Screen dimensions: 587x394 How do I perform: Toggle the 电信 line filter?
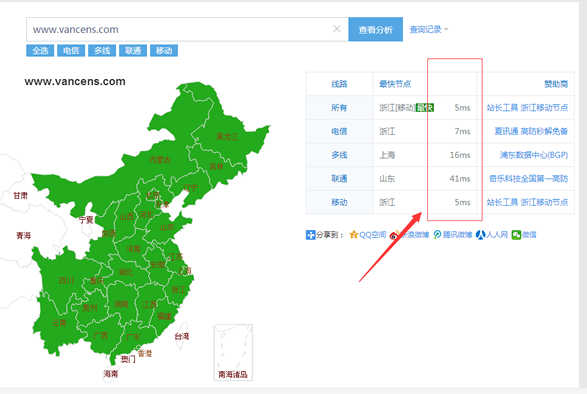[x=71, y=51]
